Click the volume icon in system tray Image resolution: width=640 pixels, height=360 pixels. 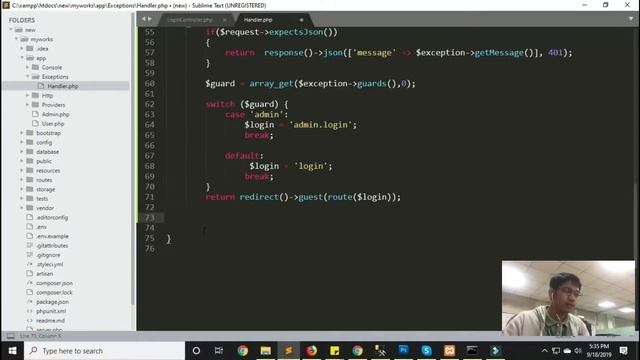click(x=578, y=351)
